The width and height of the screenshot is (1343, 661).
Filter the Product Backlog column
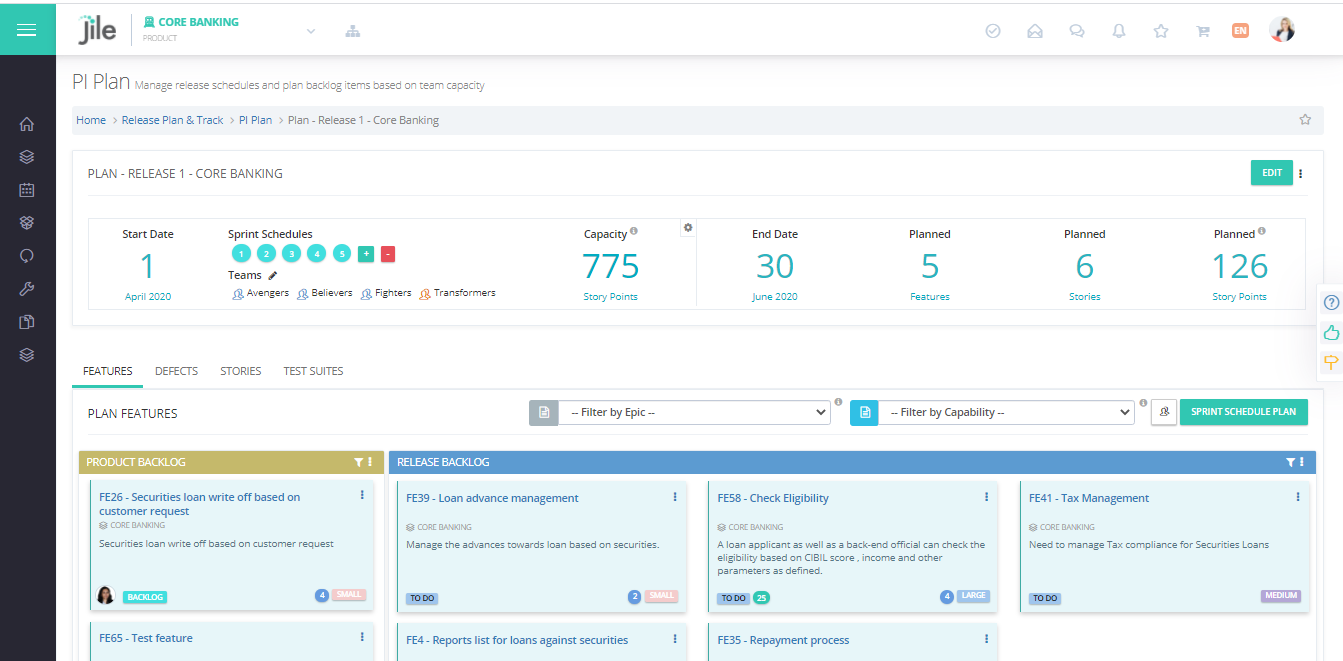[x=359, y=462]
